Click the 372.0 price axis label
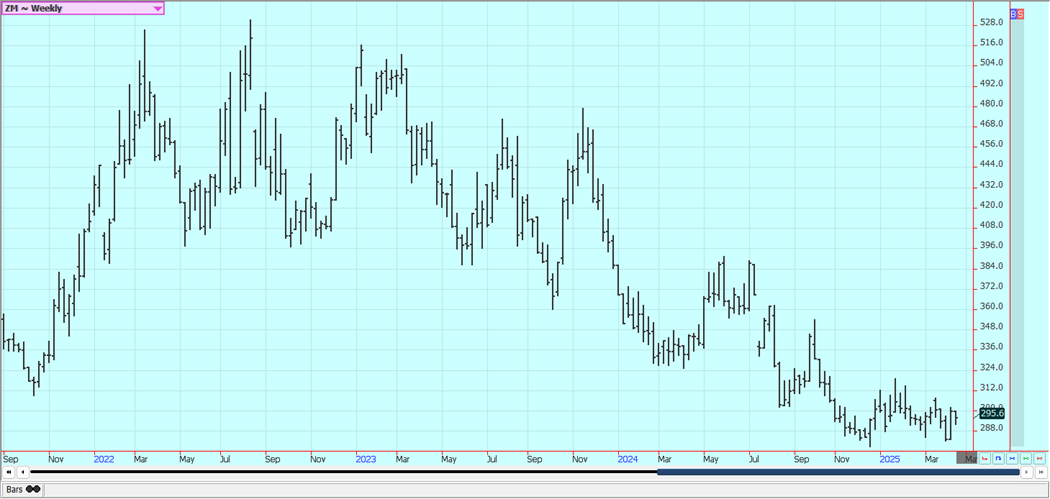 tap(992, 286)
